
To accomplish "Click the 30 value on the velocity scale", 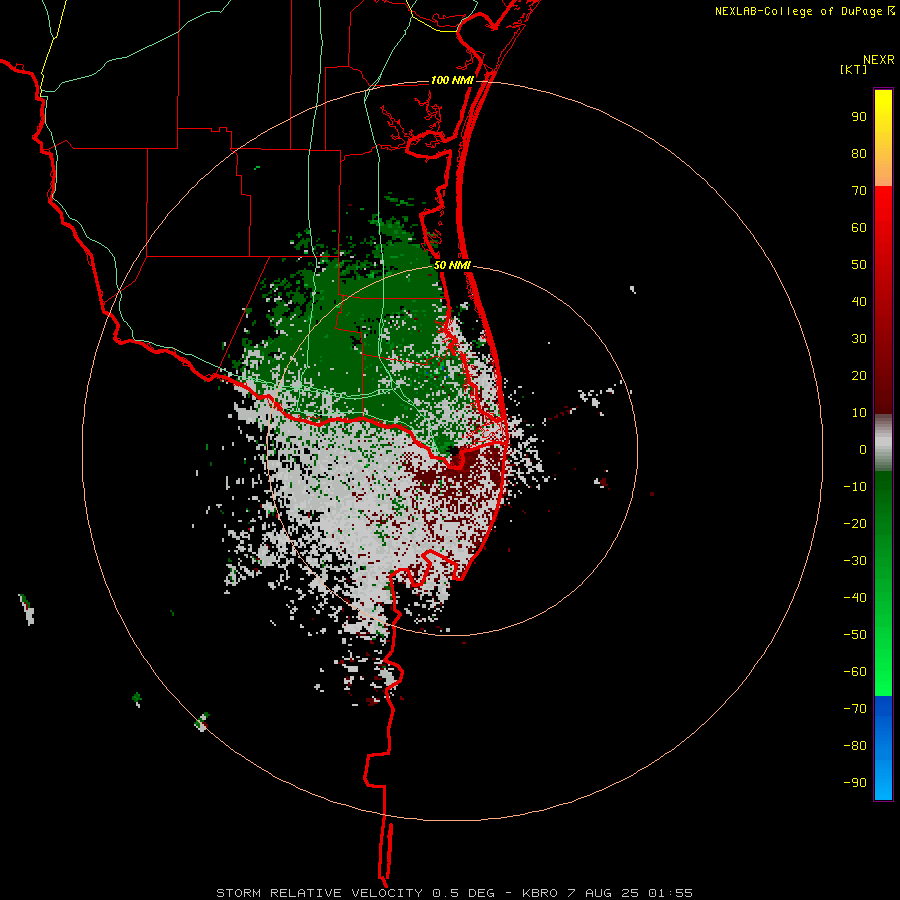I will tap(859, 339).
